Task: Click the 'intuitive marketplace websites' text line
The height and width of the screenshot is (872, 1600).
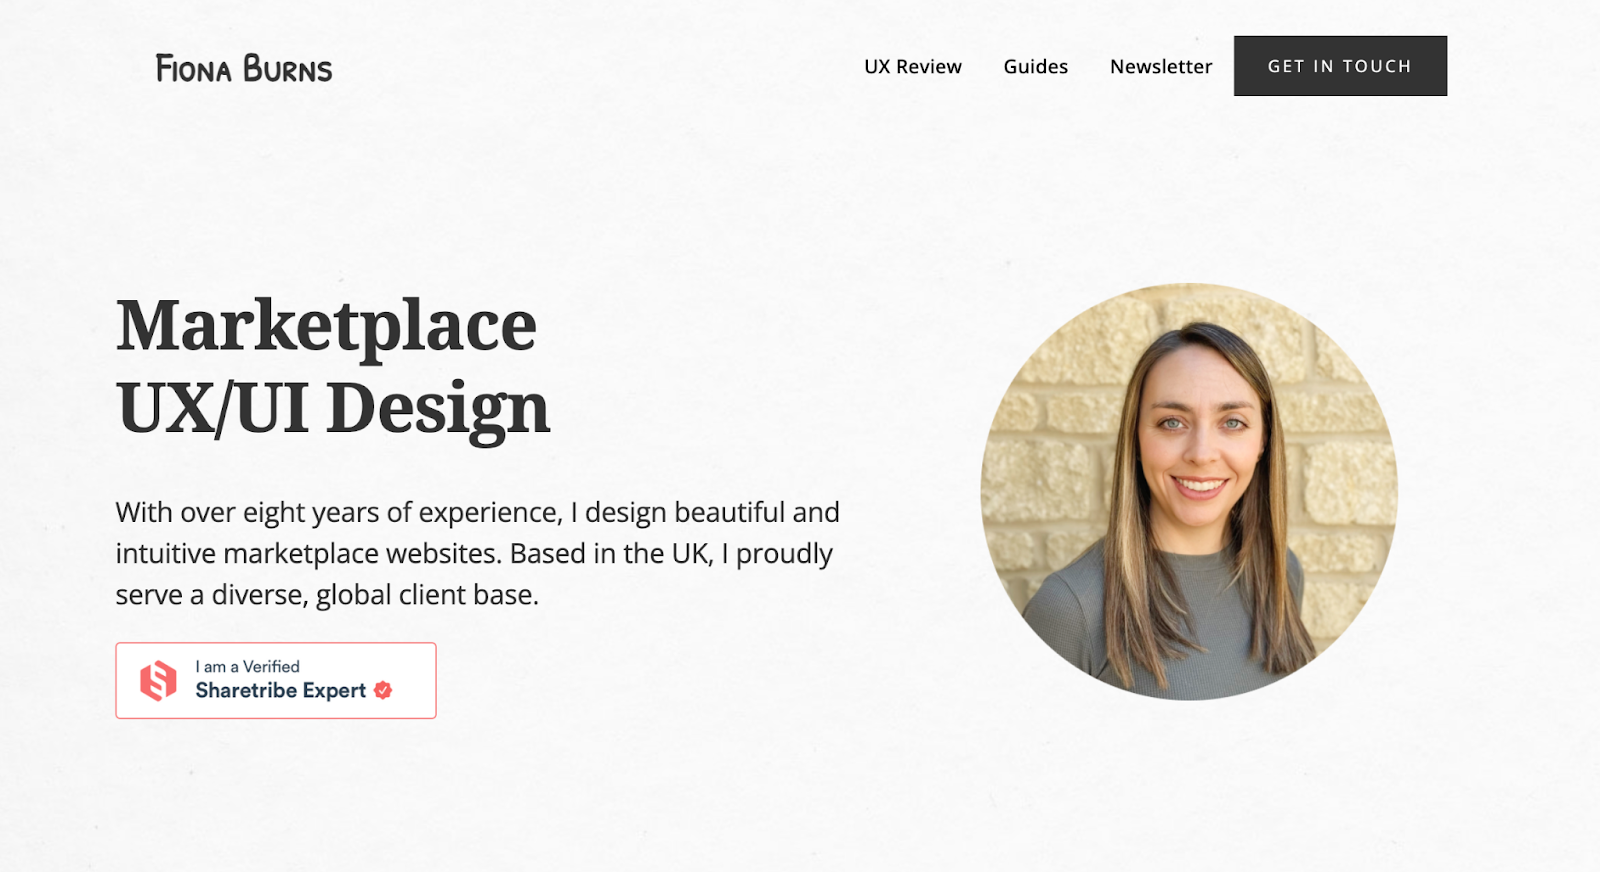Action: click(474, 553)
